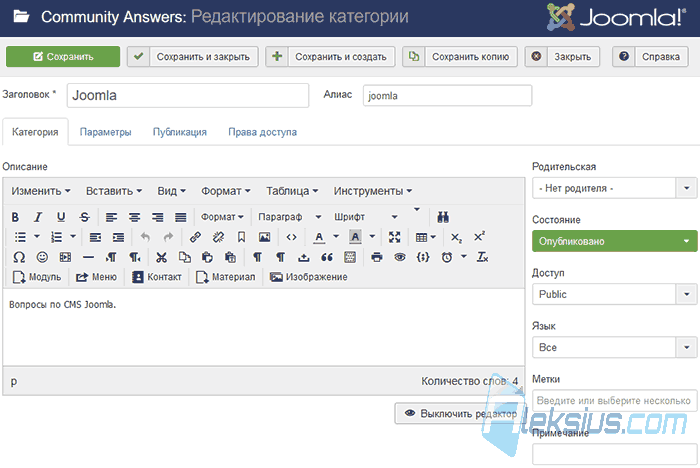Cut the selected text with scissors
The height and width of the screenshot is (468, 700).
pyautogui.click(x=161, y=257)
